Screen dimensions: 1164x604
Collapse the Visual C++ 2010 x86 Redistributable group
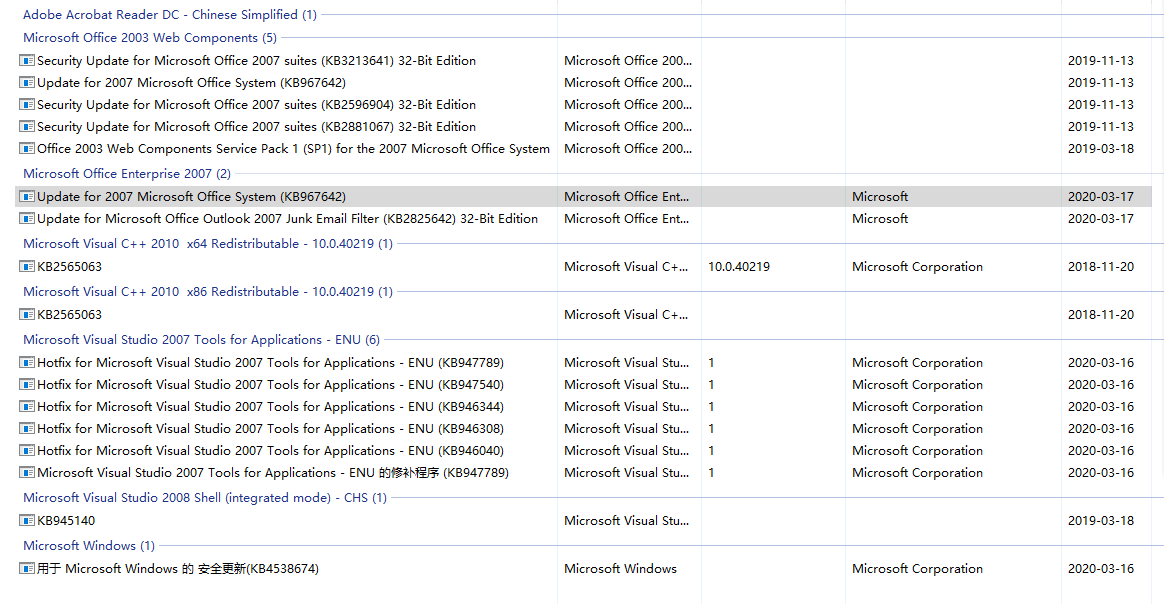click(208, 292)
